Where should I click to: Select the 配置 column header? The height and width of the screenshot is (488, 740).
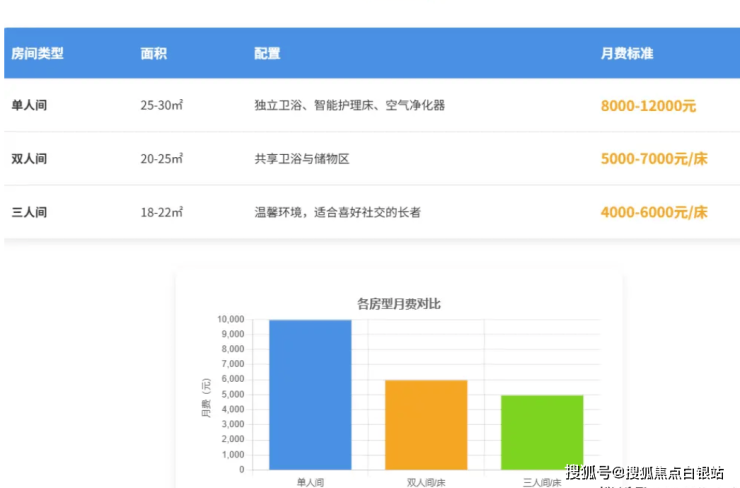point(267,53)
